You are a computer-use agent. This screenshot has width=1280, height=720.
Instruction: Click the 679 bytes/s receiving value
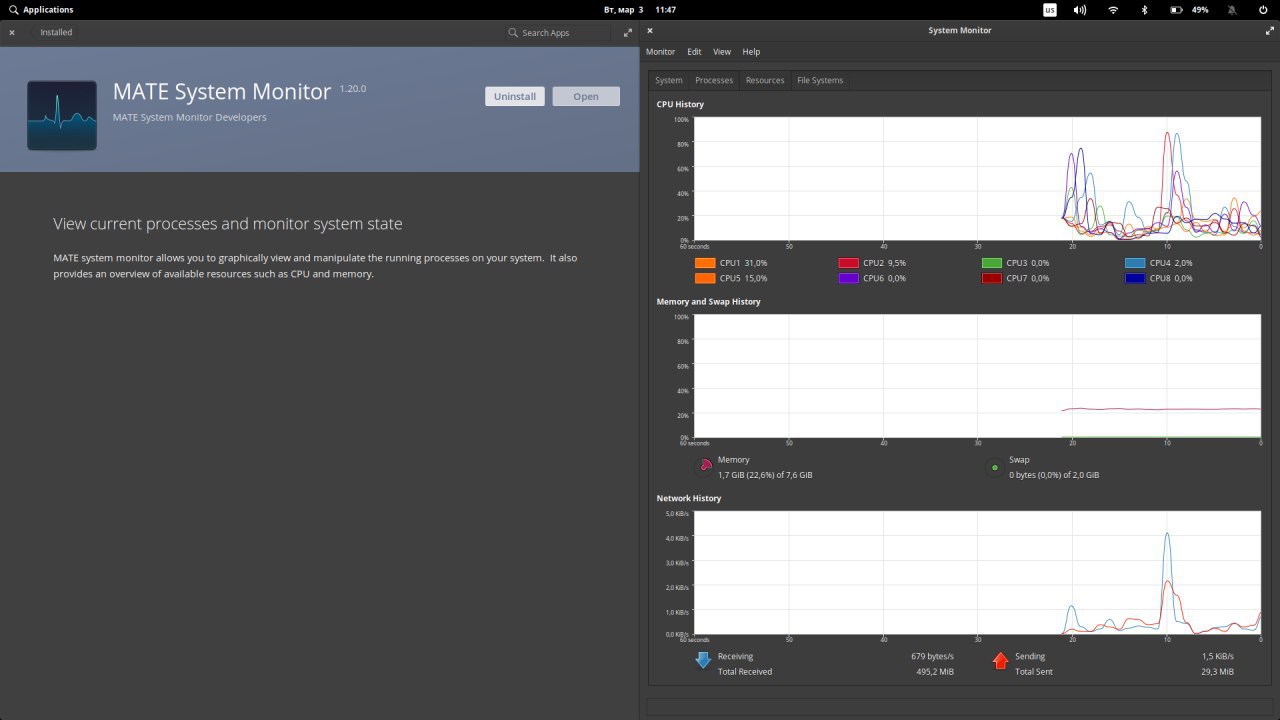tap(932, 657)
